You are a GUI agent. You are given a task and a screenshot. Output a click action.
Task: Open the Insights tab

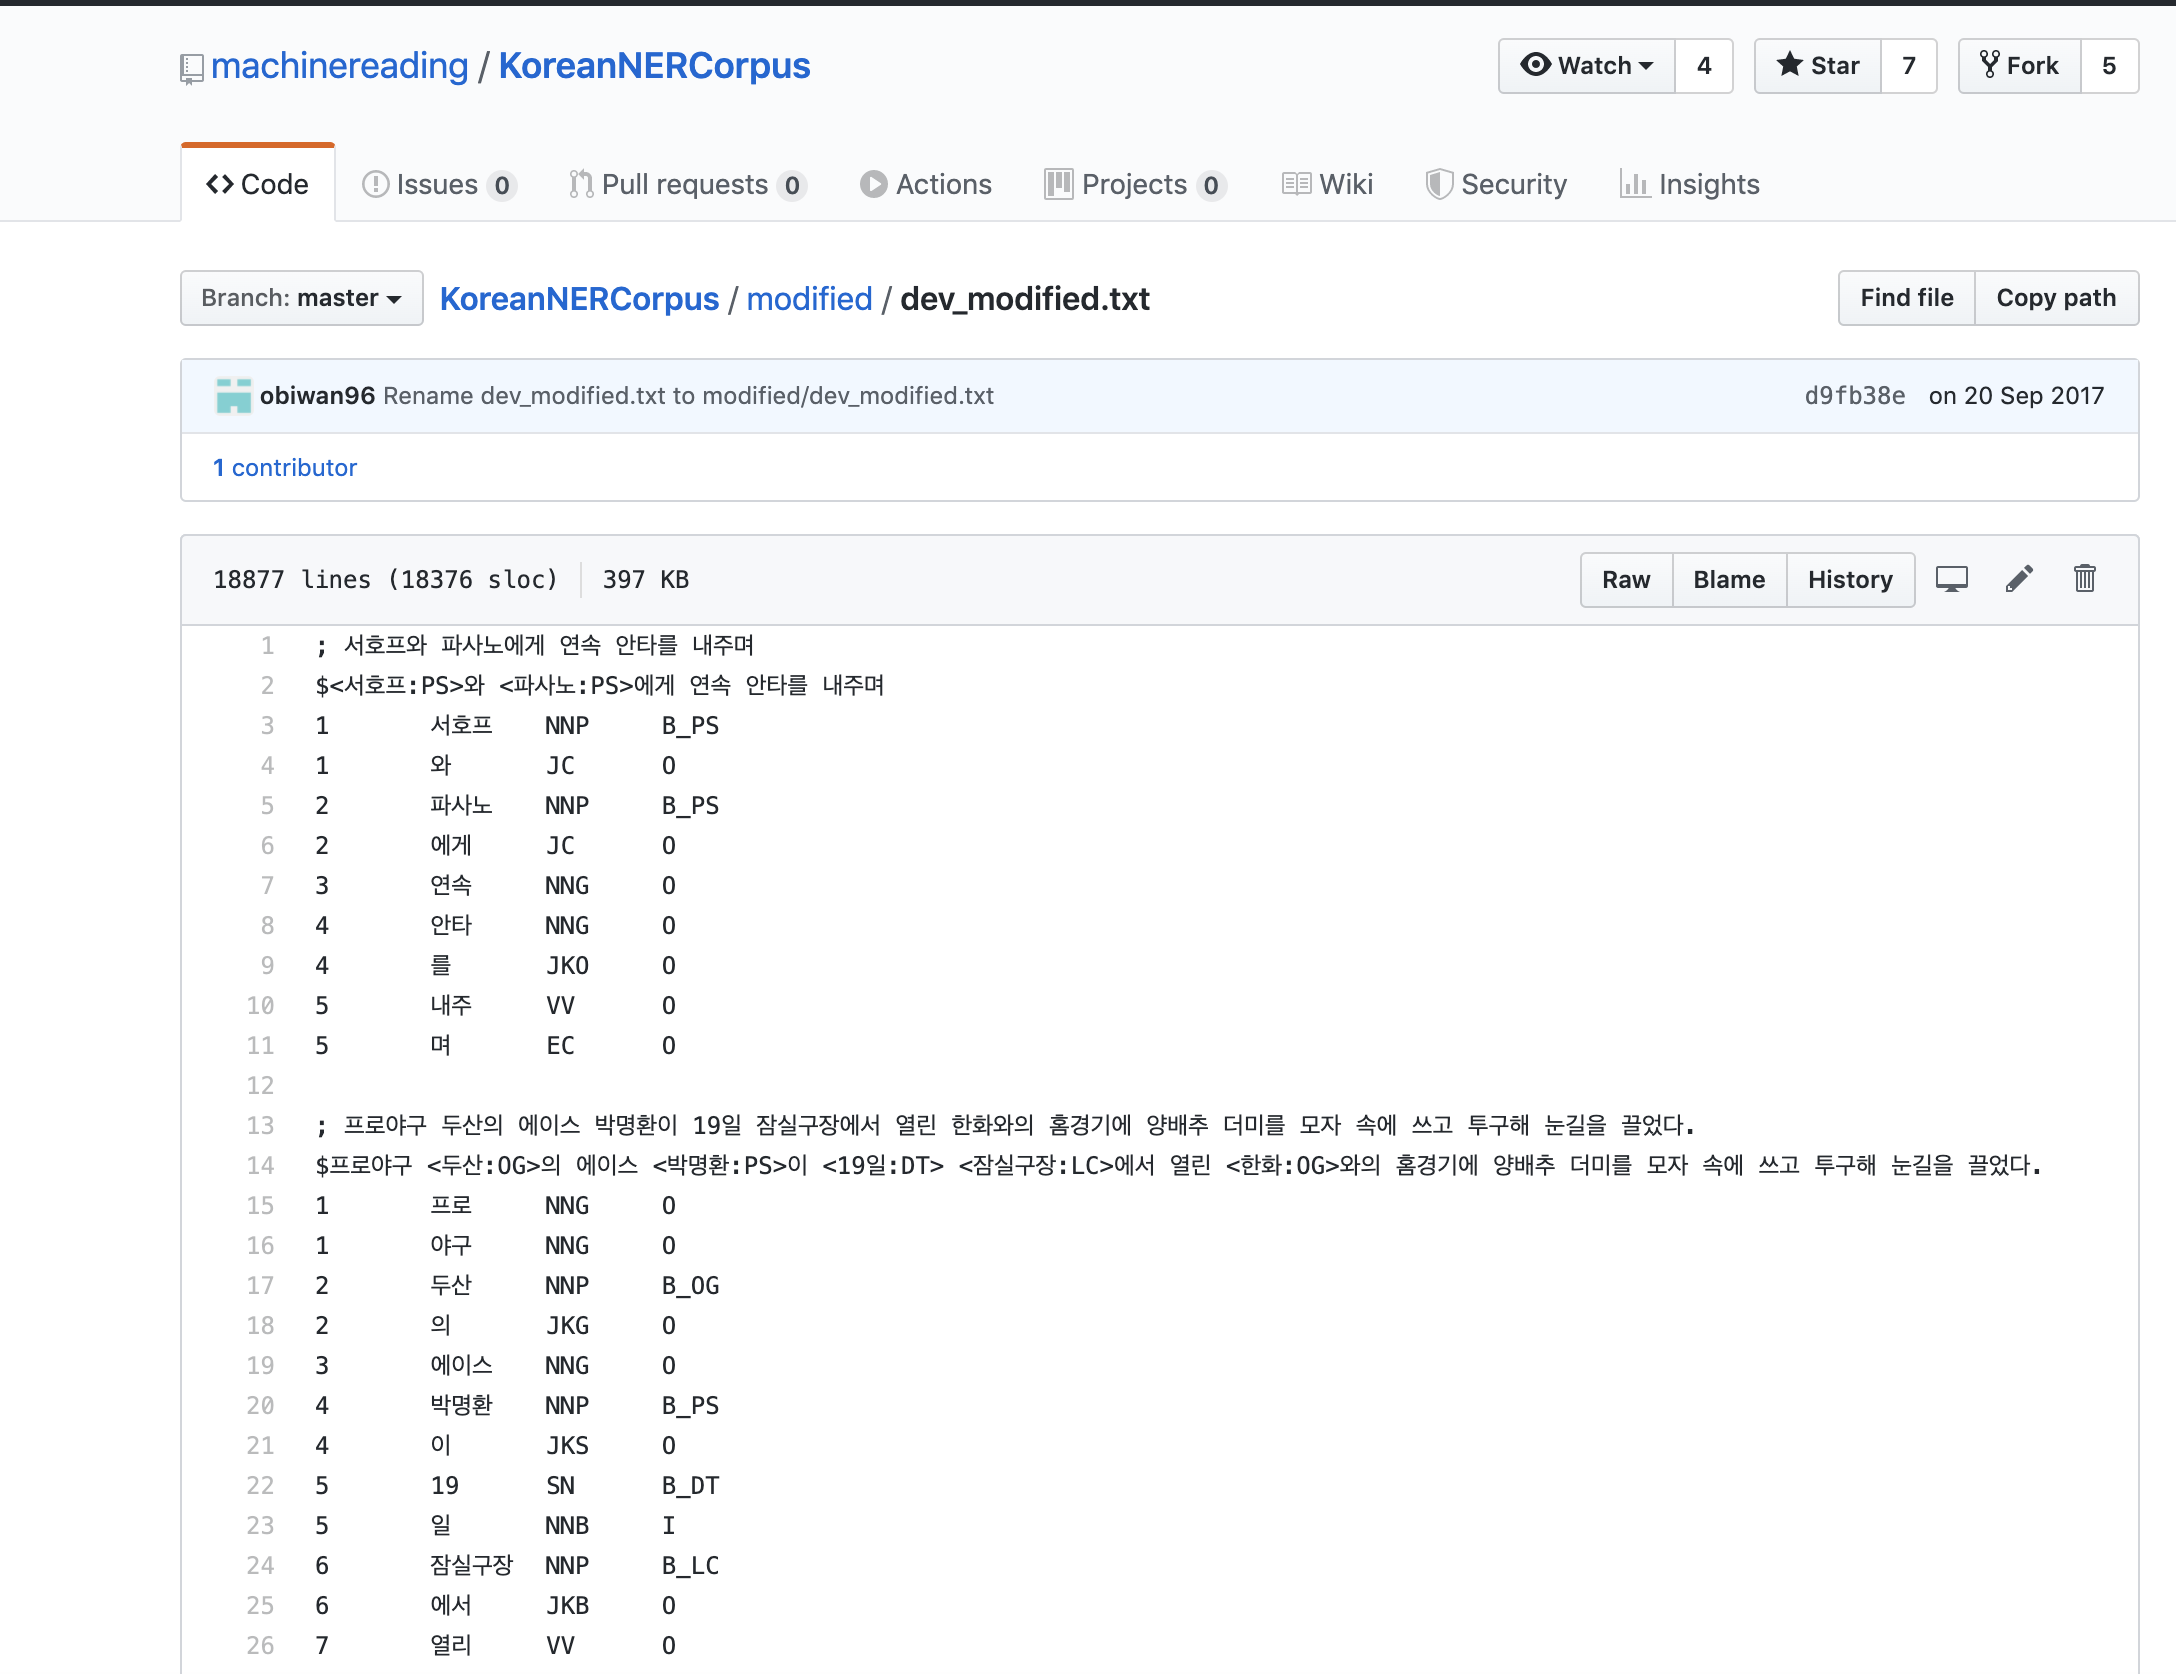1690,185
